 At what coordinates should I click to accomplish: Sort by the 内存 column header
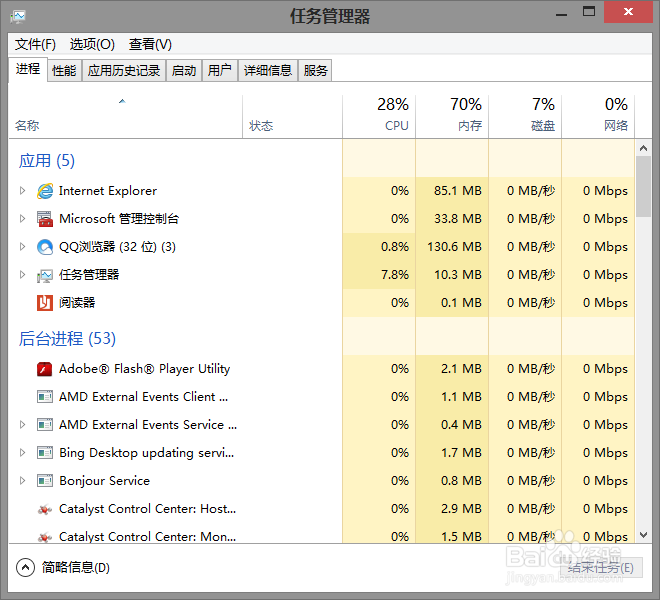click(452, 117)
